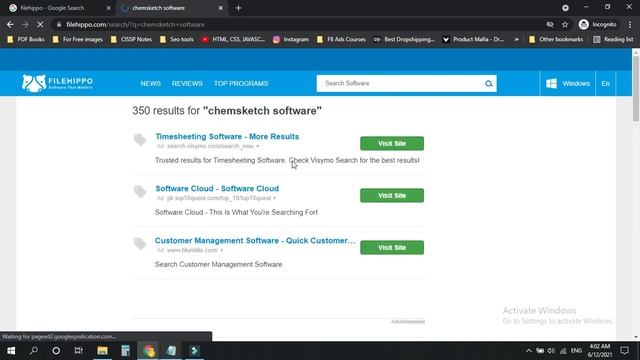
Task: Click into the Search Software field
Action: click(400, 83)
